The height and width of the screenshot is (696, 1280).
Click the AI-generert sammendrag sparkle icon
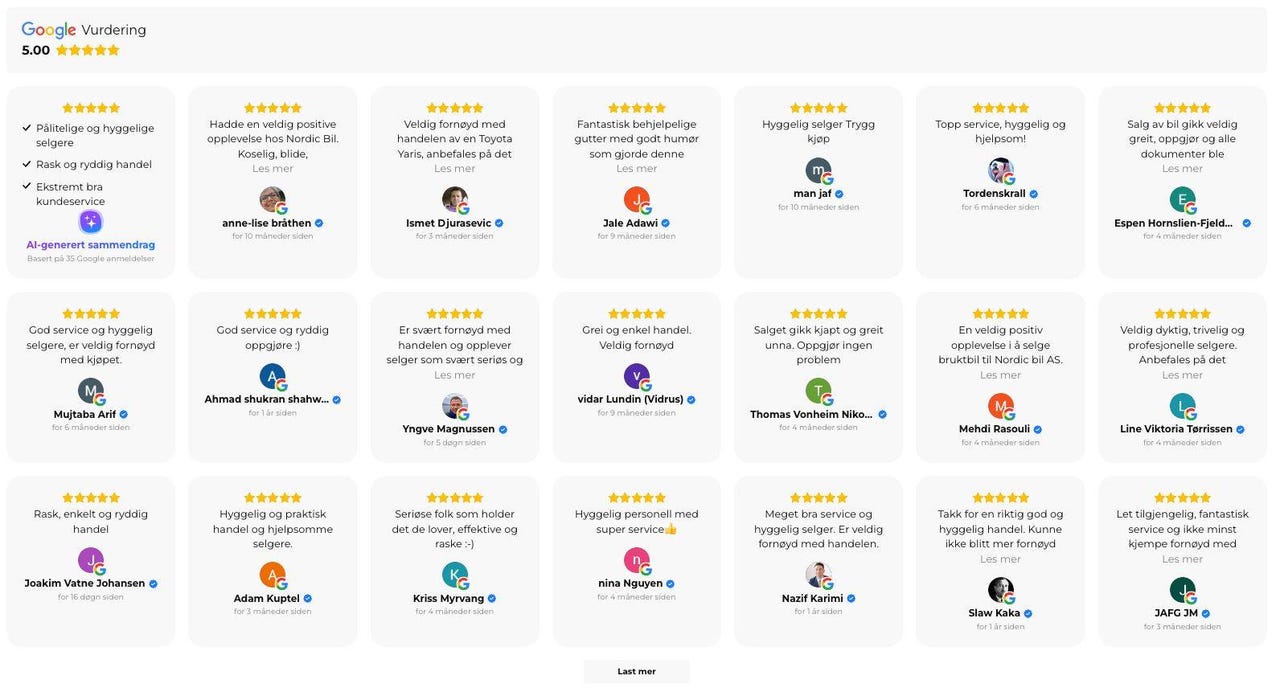click(91, 222)
